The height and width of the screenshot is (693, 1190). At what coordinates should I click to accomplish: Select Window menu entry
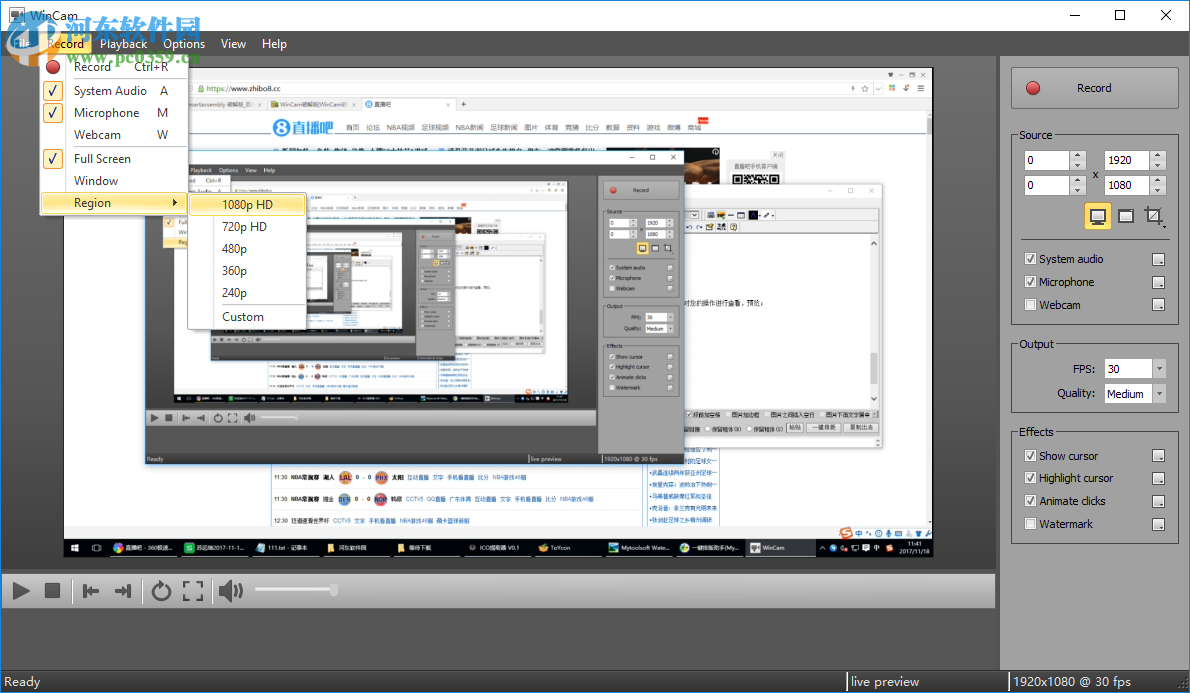[114, 181]
